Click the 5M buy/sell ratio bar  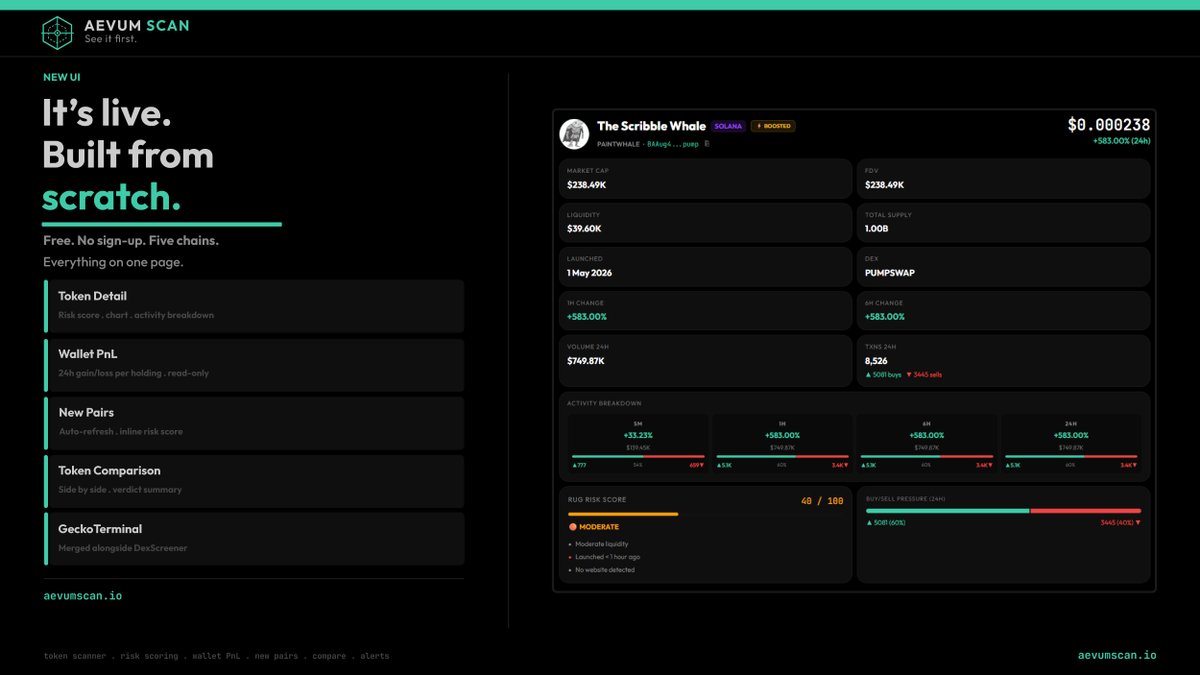pyautogui.click(x=638, y=456)
